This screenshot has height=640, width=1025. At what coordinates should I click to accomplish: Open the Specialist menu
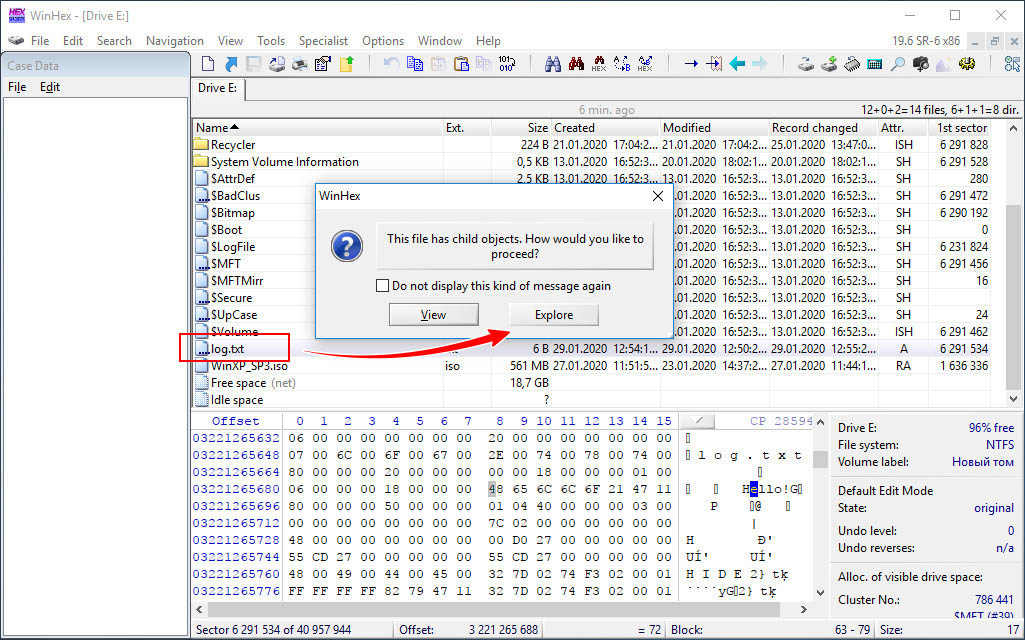pyautogui.click(x=324, y=41)
